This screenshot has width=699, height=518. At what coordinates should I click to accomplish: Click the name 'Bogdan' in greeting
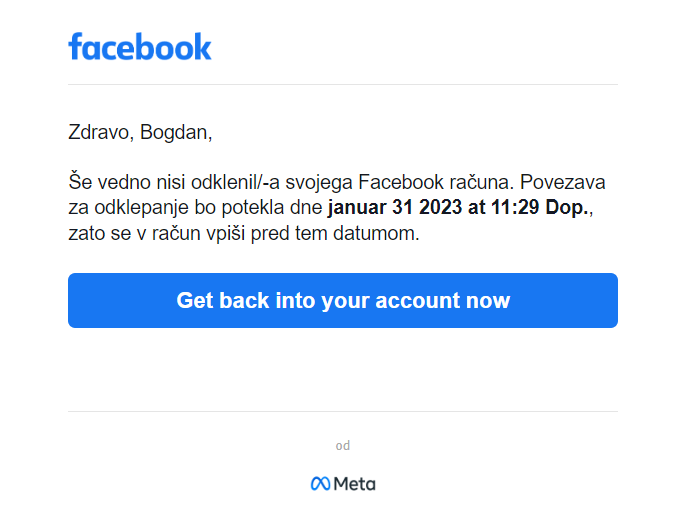174,132
